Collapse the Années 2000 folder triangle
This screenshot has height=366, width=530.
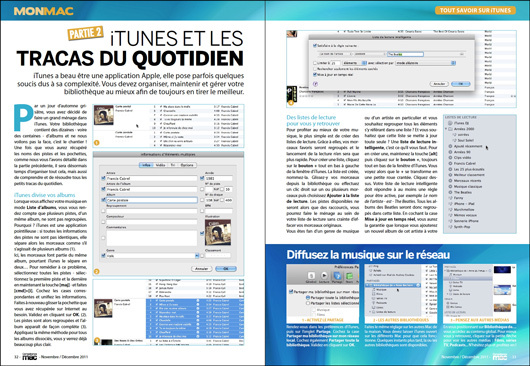click(x=446, y=129)
